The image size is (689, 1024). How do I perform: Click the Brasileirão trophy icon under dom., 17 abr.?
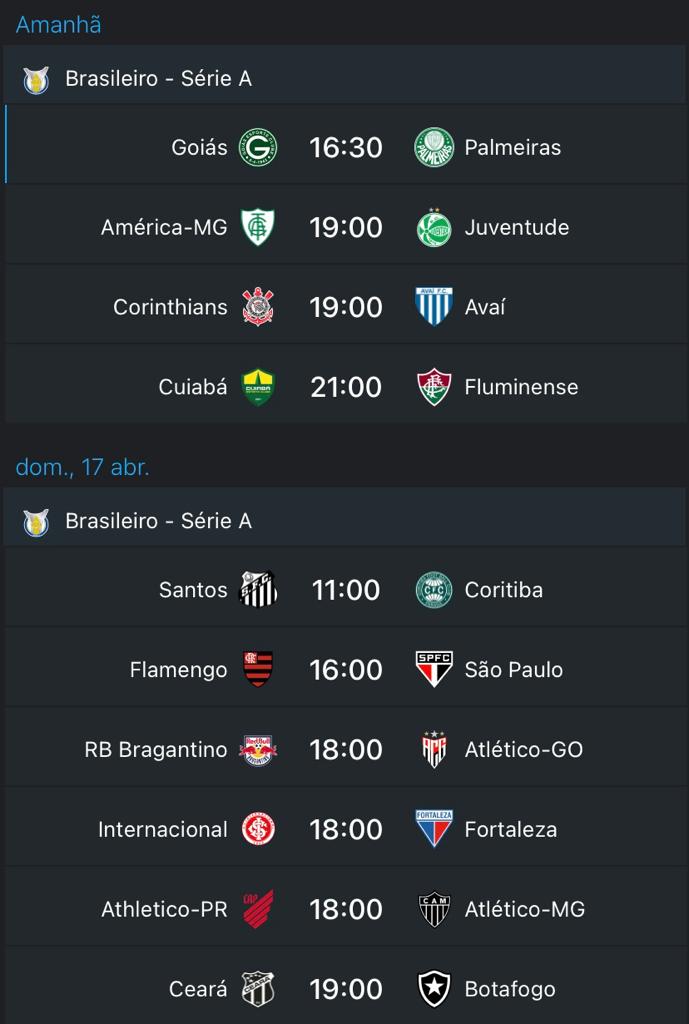click(36, 522)
